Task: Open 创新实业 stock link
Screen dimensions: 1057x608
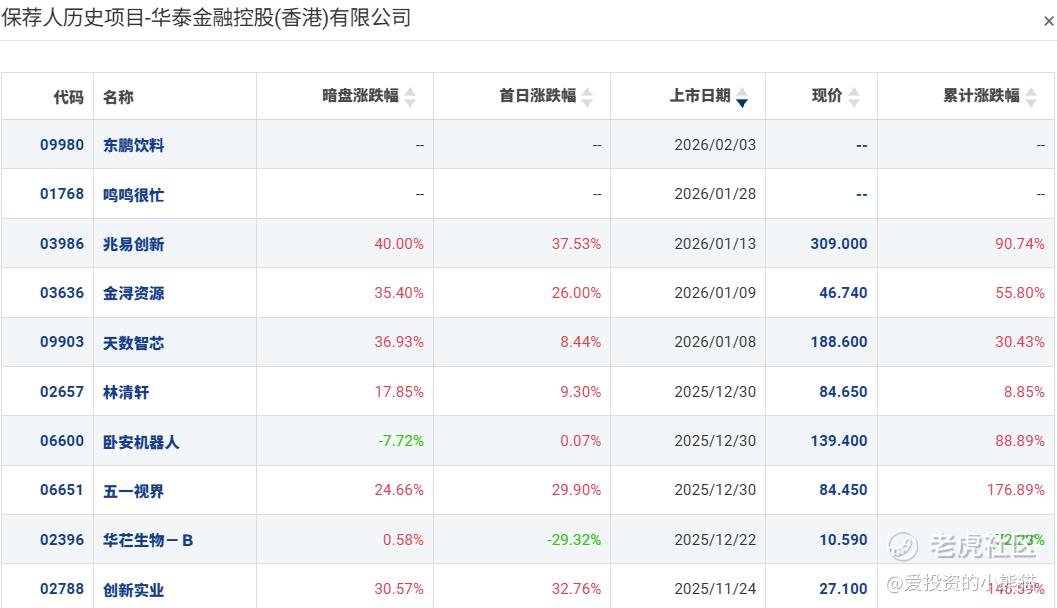Action: [x=133, y=590]
